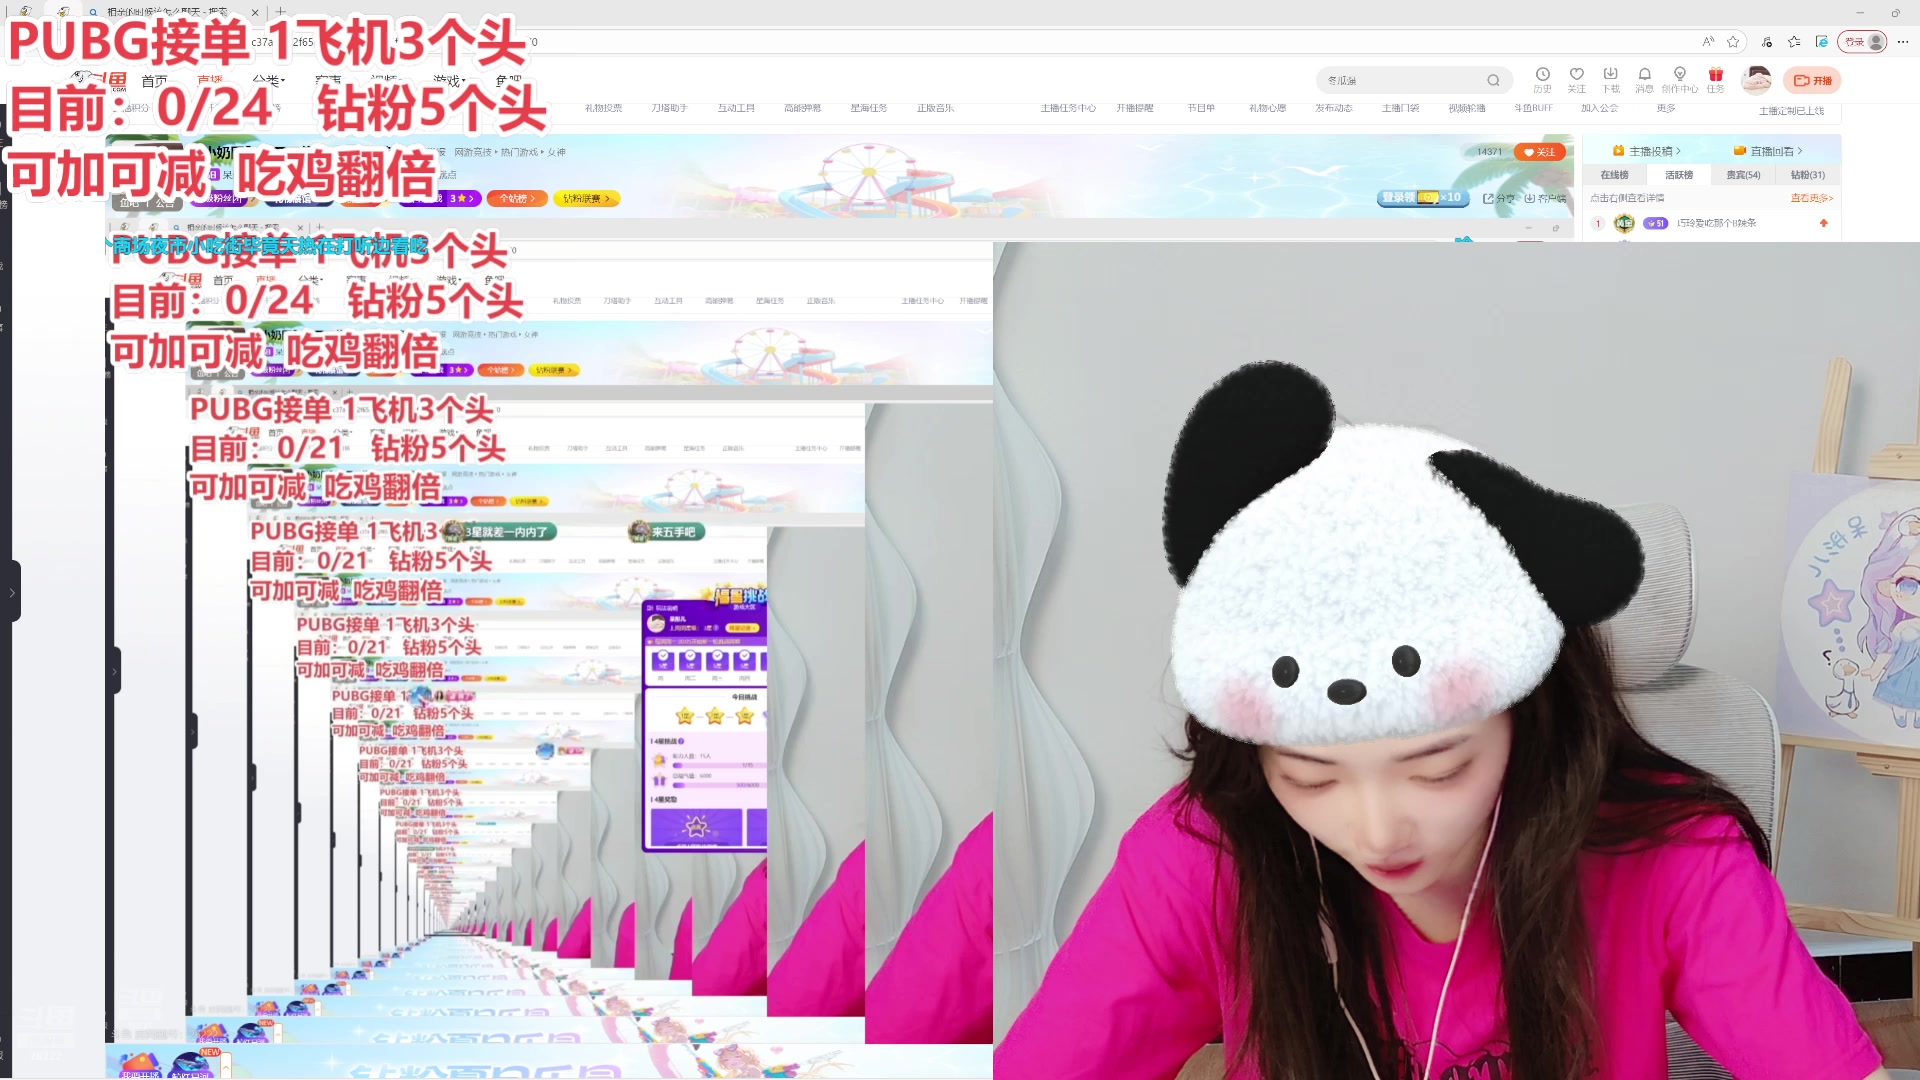The height and width of the screenshot is (1080, 1920).
Task: Expand the 分类 category dropdown
Action: pyautogui.click(x=269, y=80)
